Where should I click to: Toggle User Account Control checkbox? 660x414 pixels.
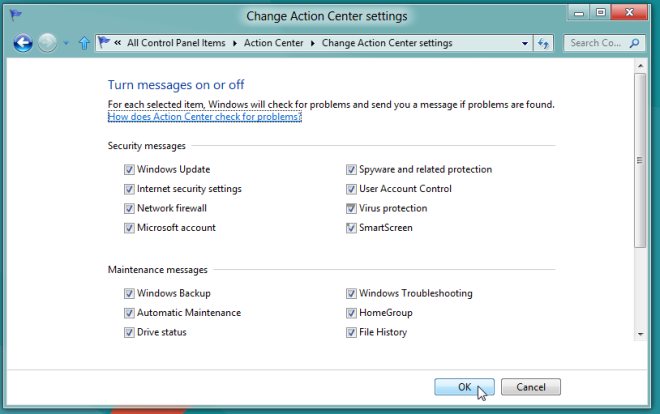tap(351, 189)
